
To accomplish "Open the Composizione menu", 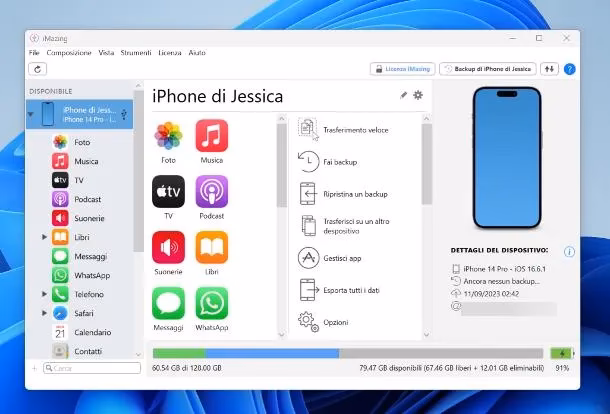I will pyautogui.click(x=69, y=53).
